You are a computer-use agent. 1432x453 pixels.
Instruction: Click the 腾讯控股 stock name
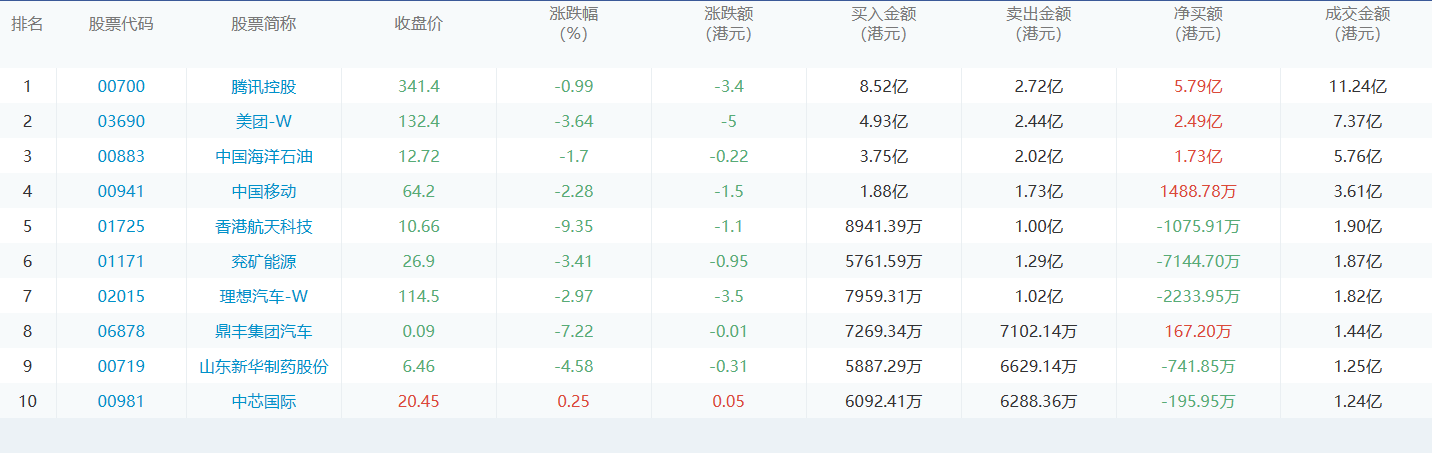click(264, 87)
